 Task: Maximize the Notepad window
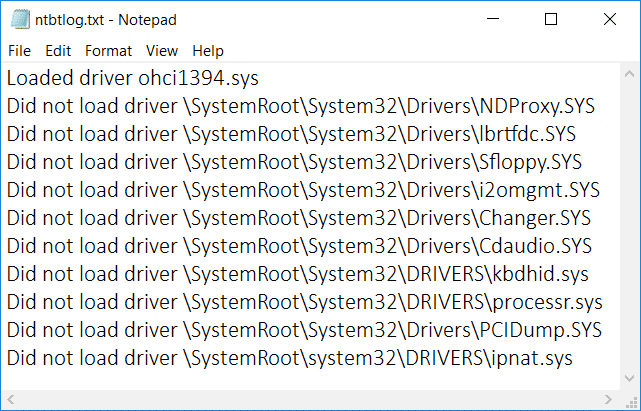coord(551,19)
